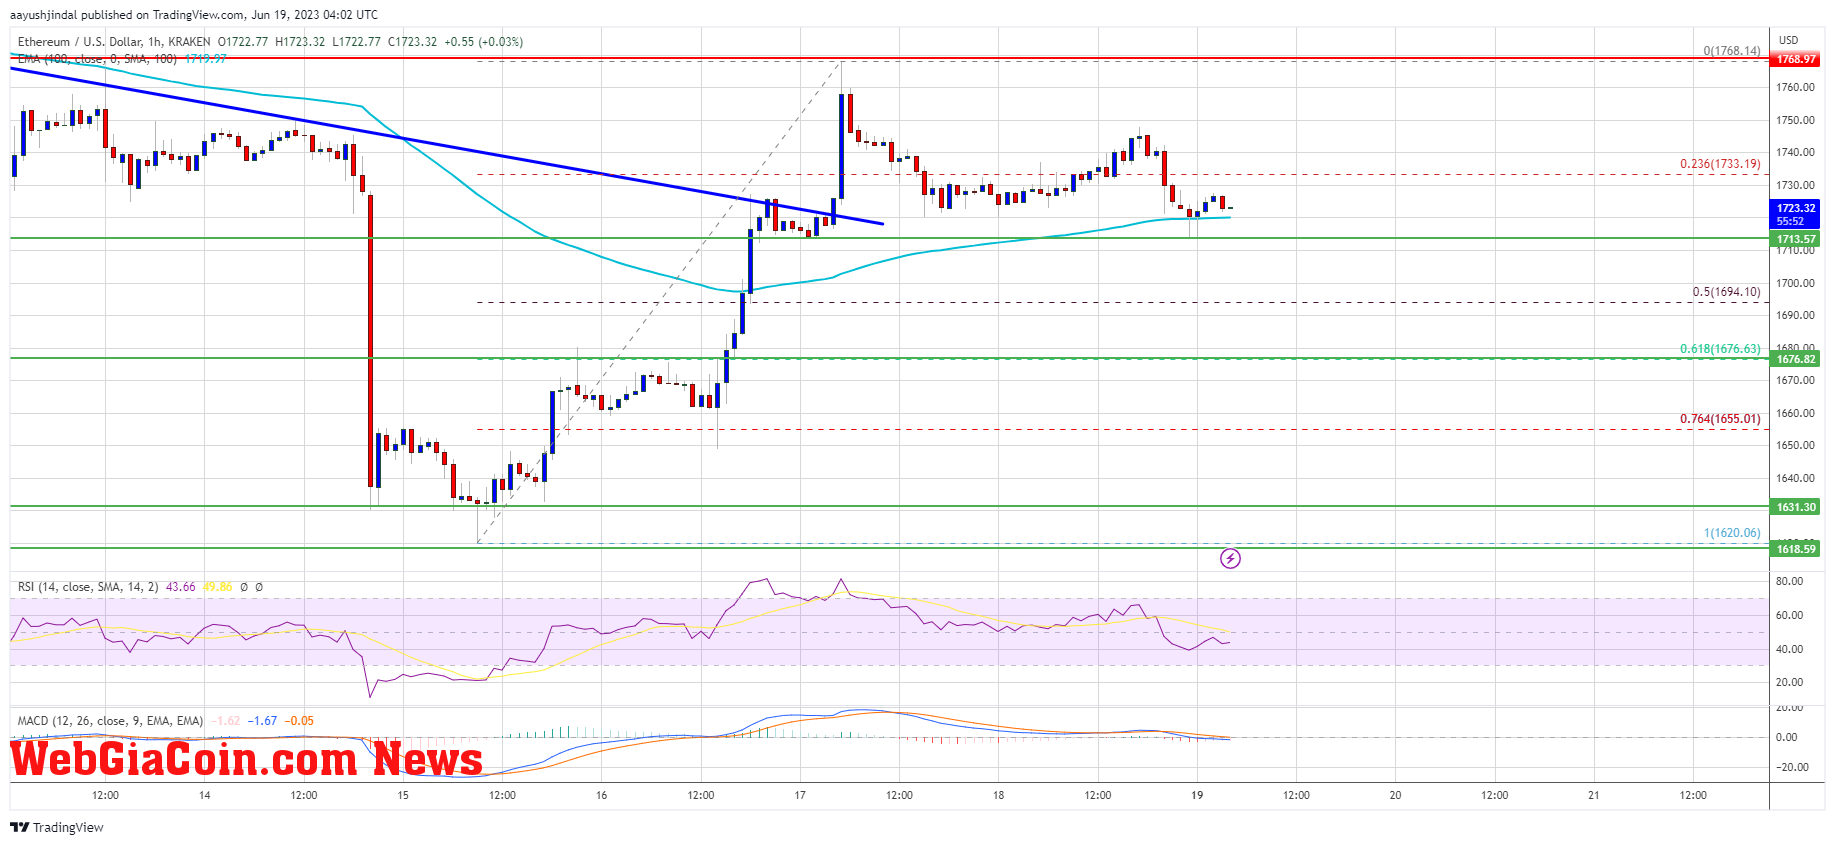Click the C1723.32 close value in the header
This screenshot has width=1835, height=845.
click(412, 42)
